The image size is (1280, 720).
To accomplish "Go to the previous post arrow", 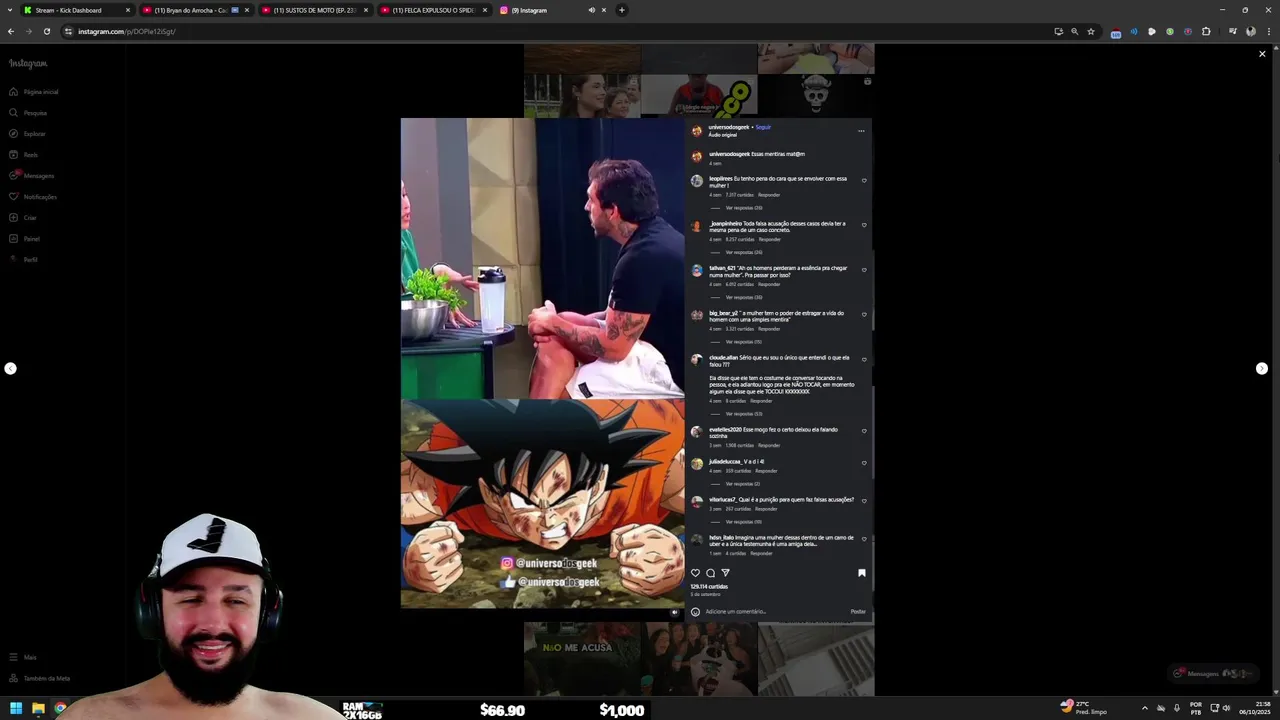I will coord(10,369).
